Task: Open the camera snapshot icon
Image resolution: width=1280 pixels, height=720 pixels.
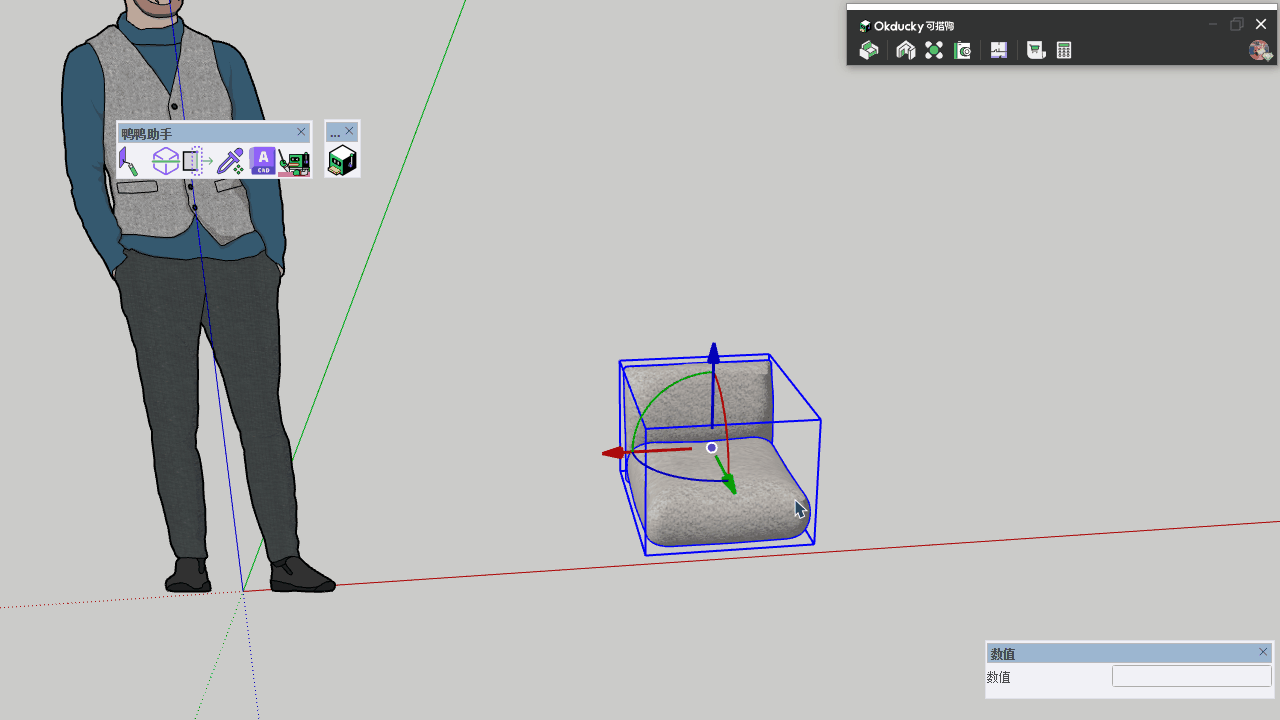Action: tap(962, 50)
